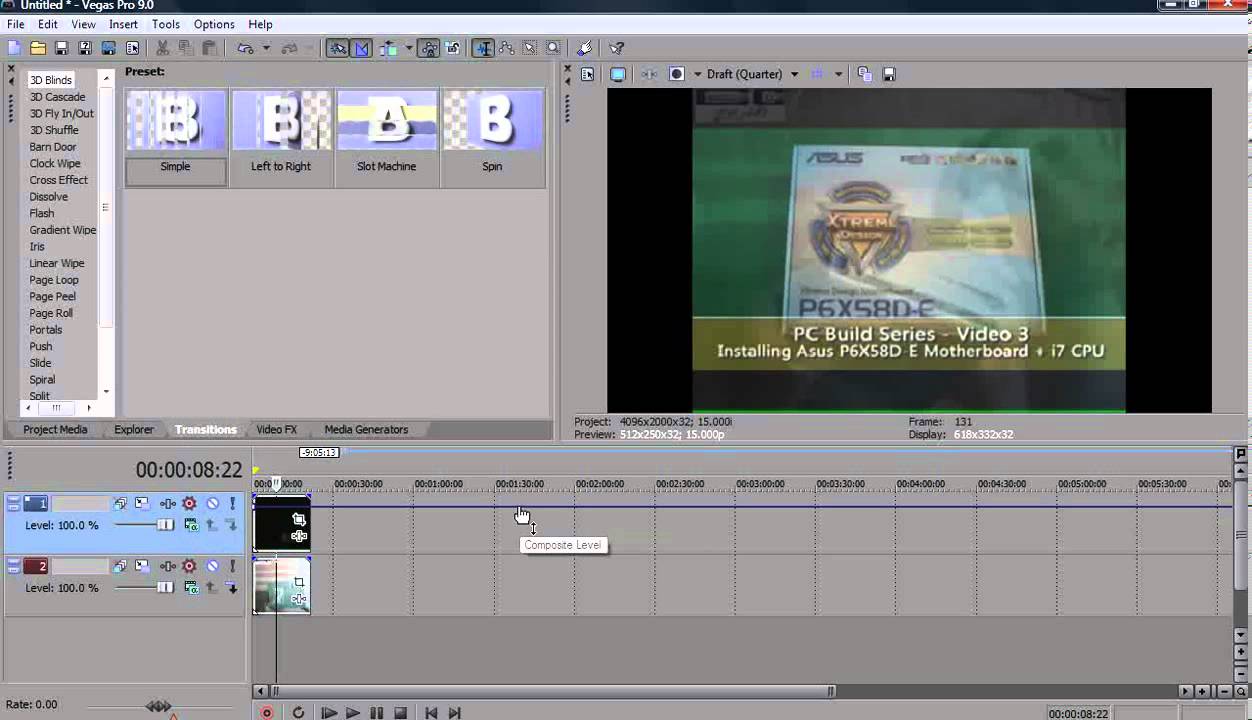This screenshot has height=720, width=1252.
Task: Switch to the Explorer tab
Action: [x=134, y=429]
